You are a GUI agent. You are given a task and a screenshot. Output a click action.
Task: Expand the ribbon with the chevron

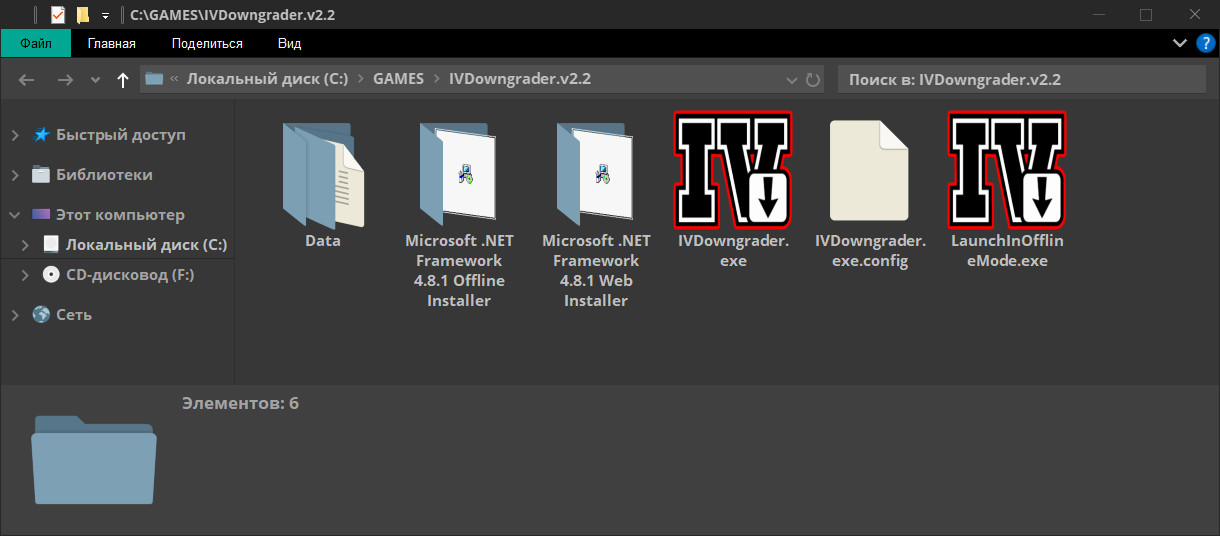point(1180,43)
